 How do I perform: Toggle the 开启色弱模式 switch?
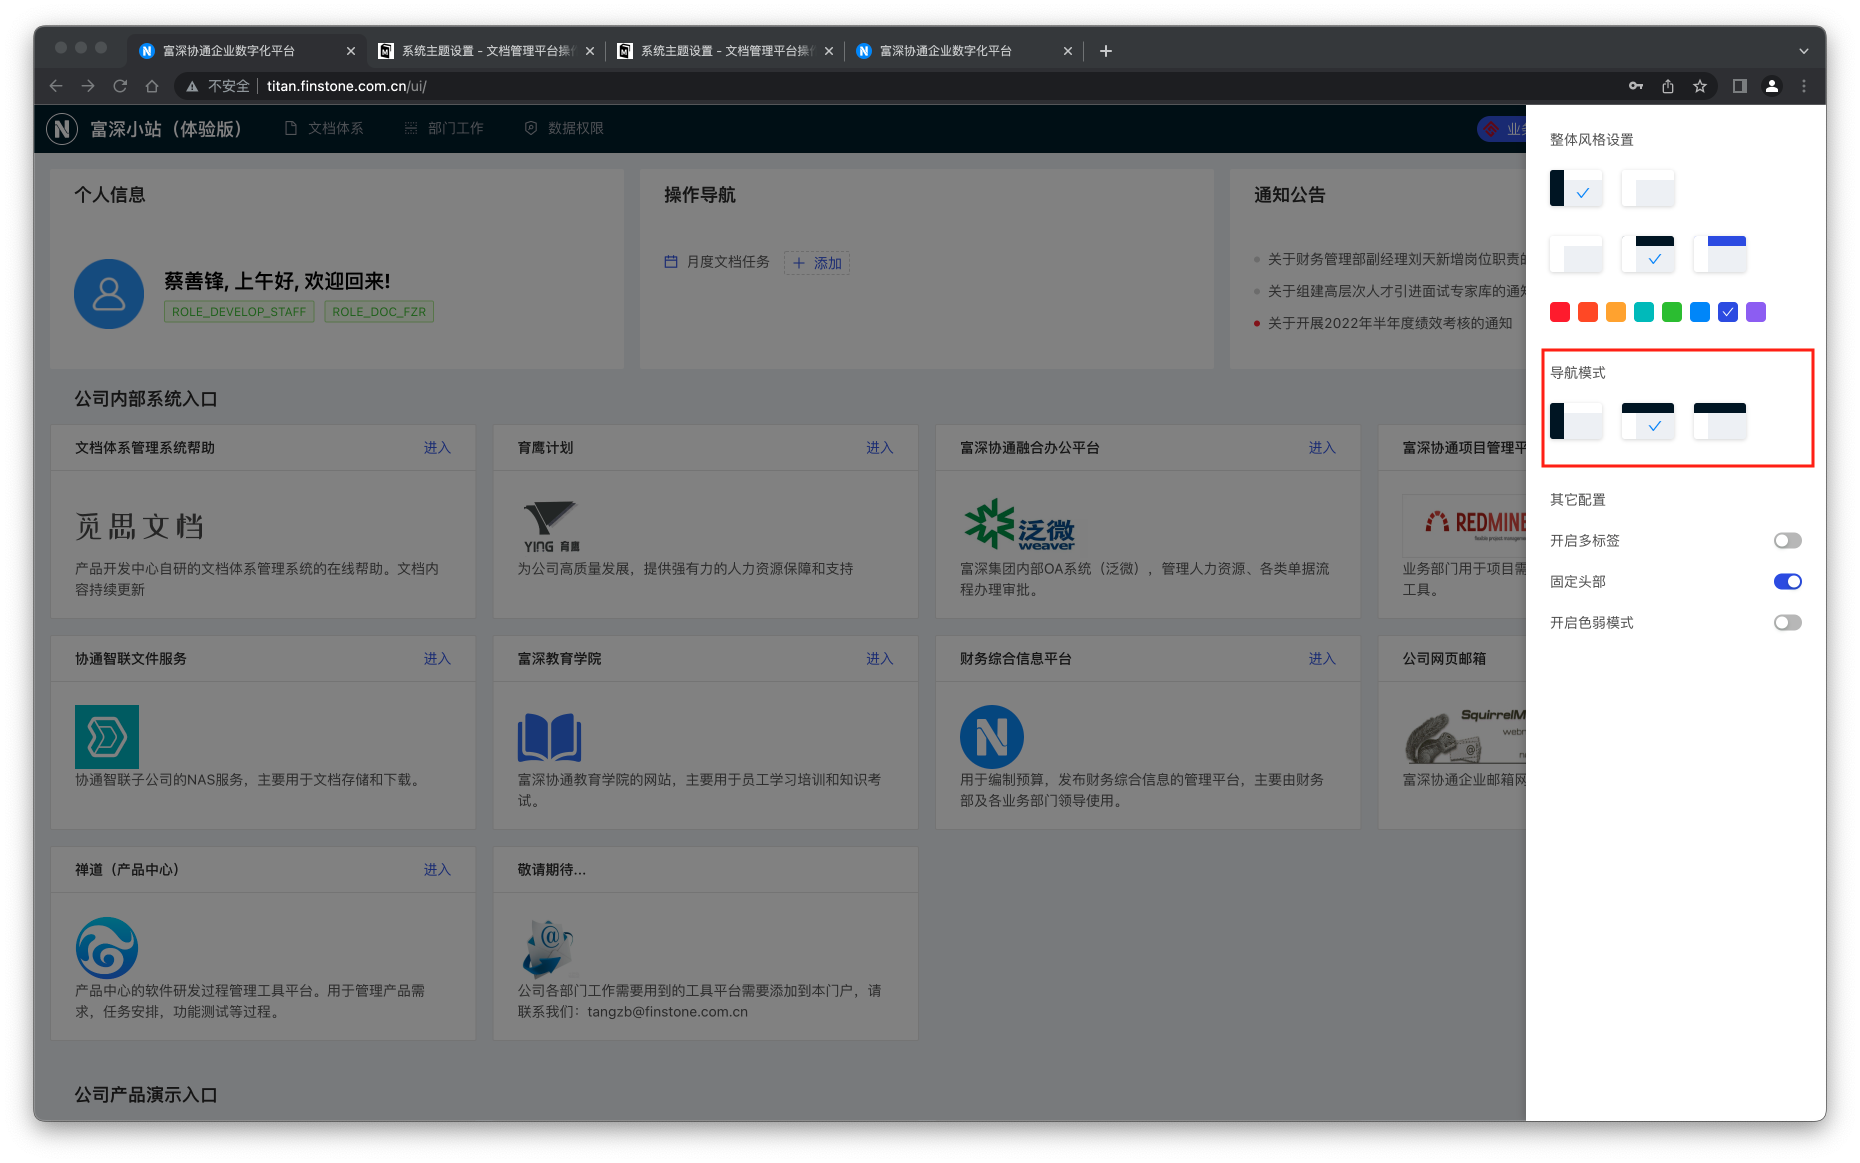(1787, 623)
